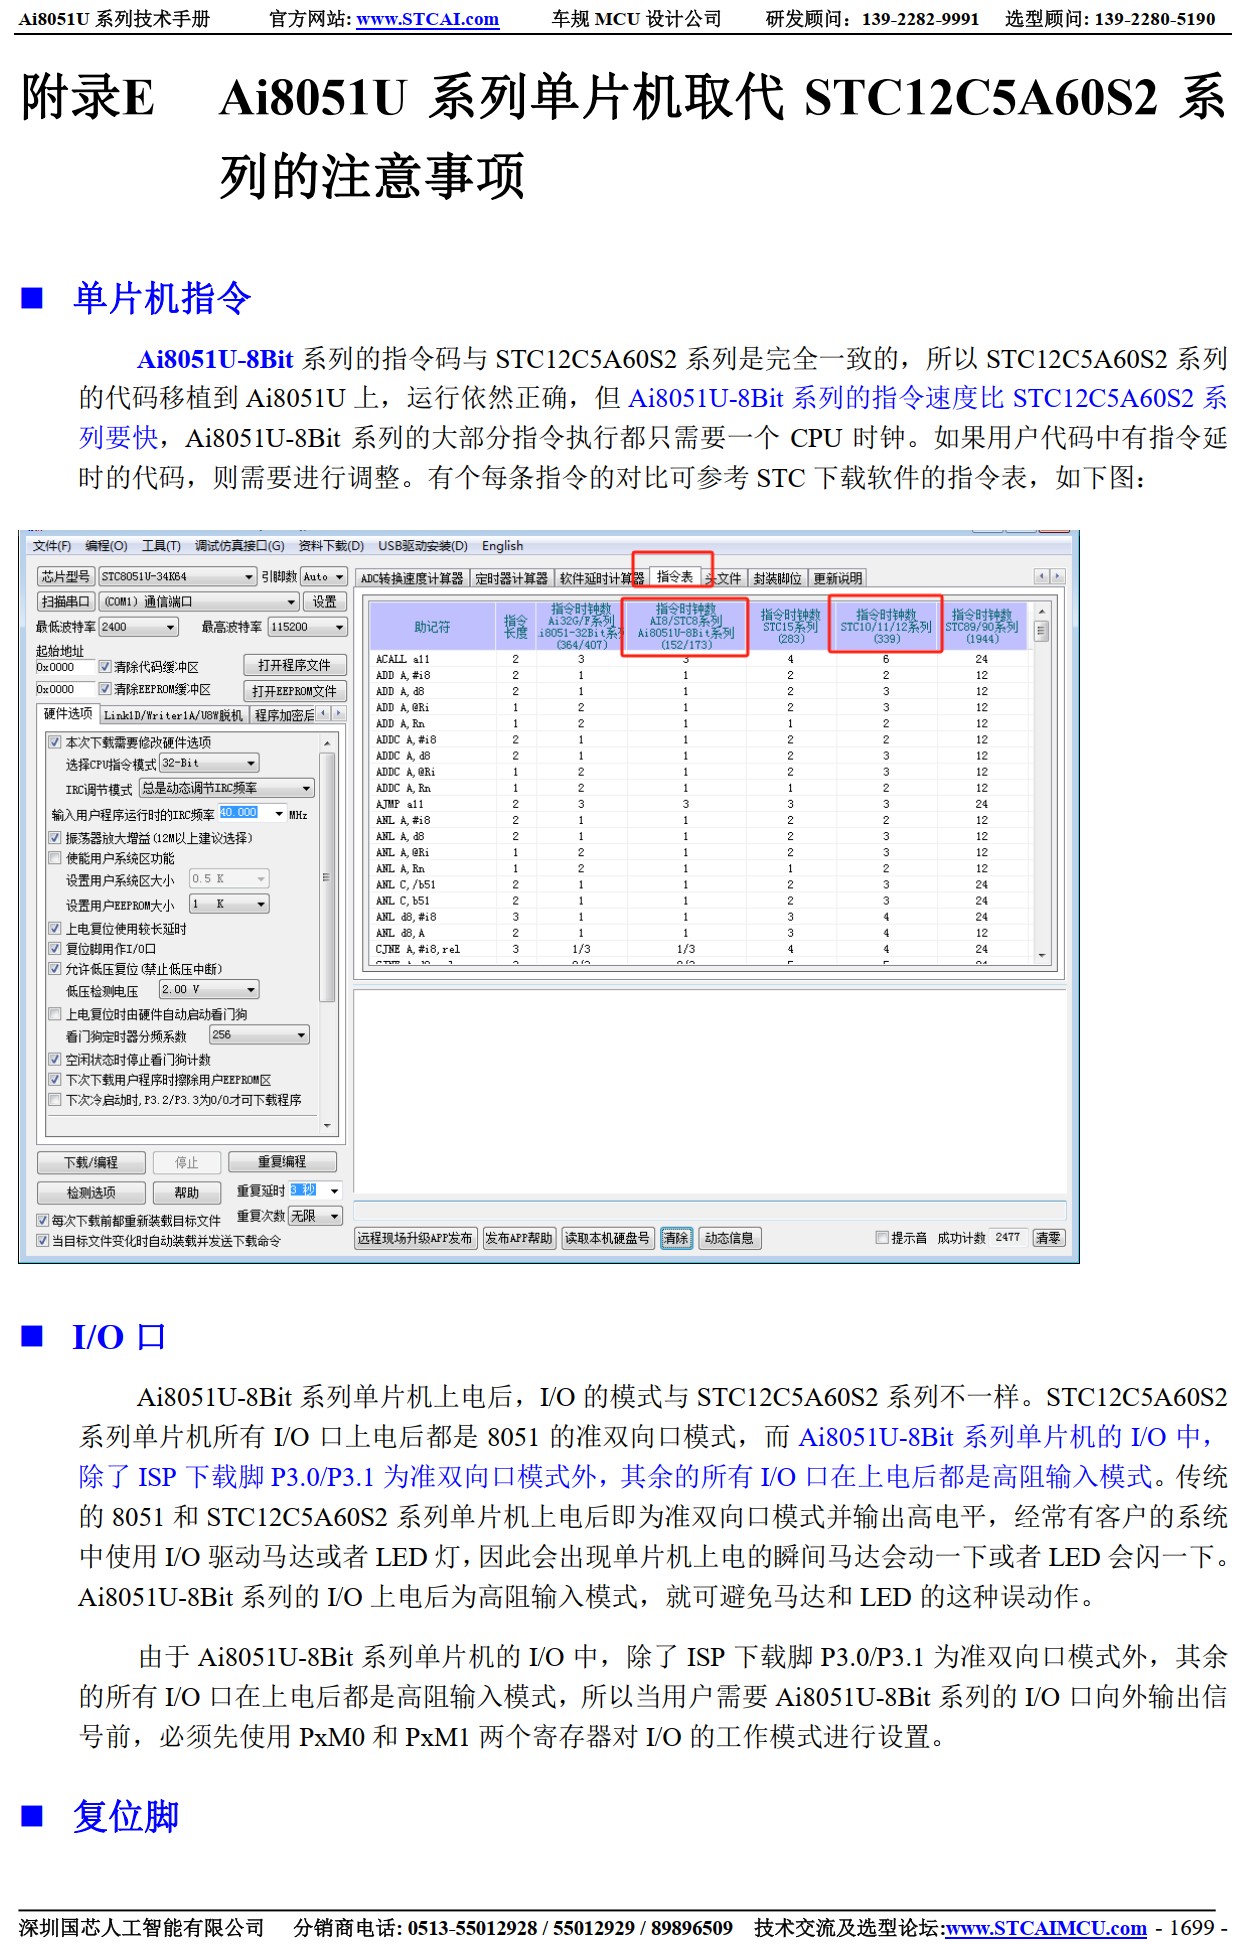Toggle 本次下载需要修改硬件选项 checkbox

(55, 742)
